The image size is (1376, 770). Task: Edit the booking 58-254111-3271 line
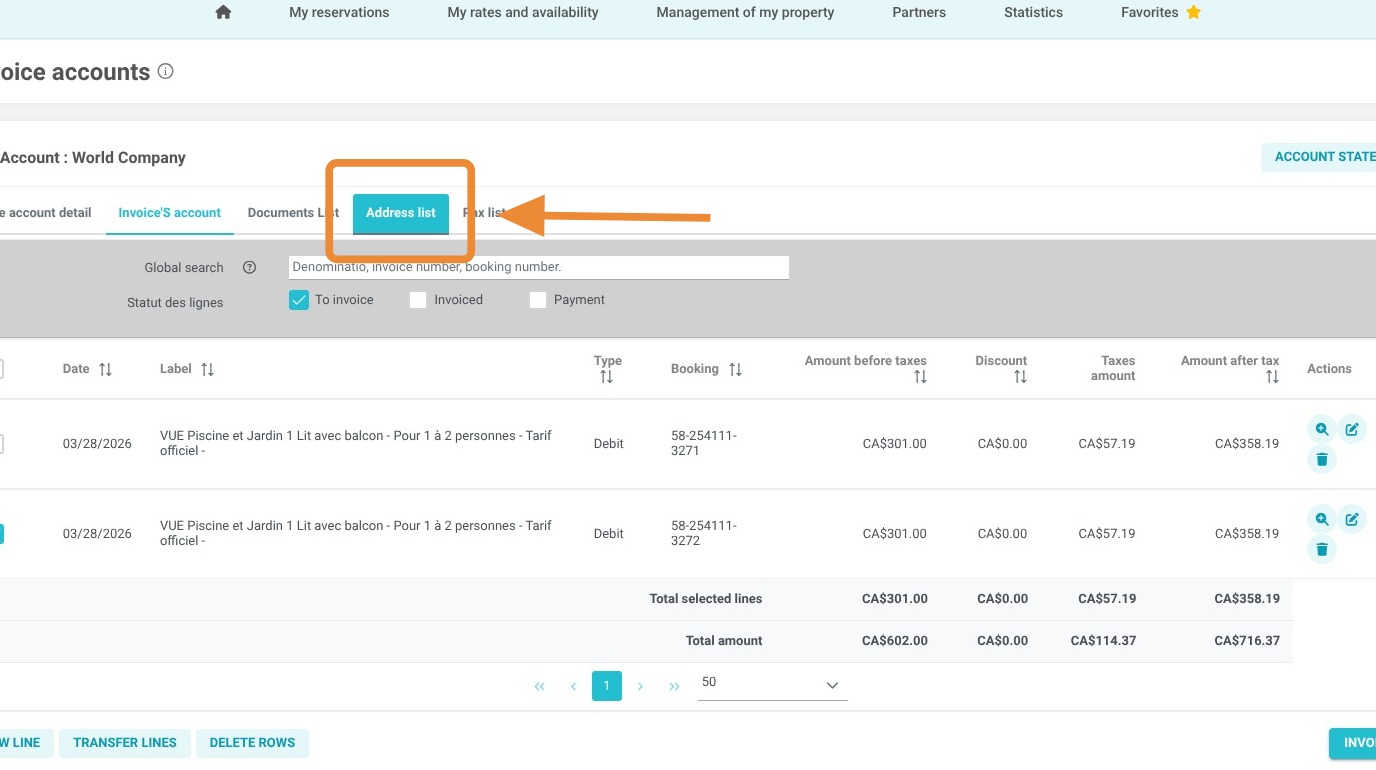point(1352,429)
